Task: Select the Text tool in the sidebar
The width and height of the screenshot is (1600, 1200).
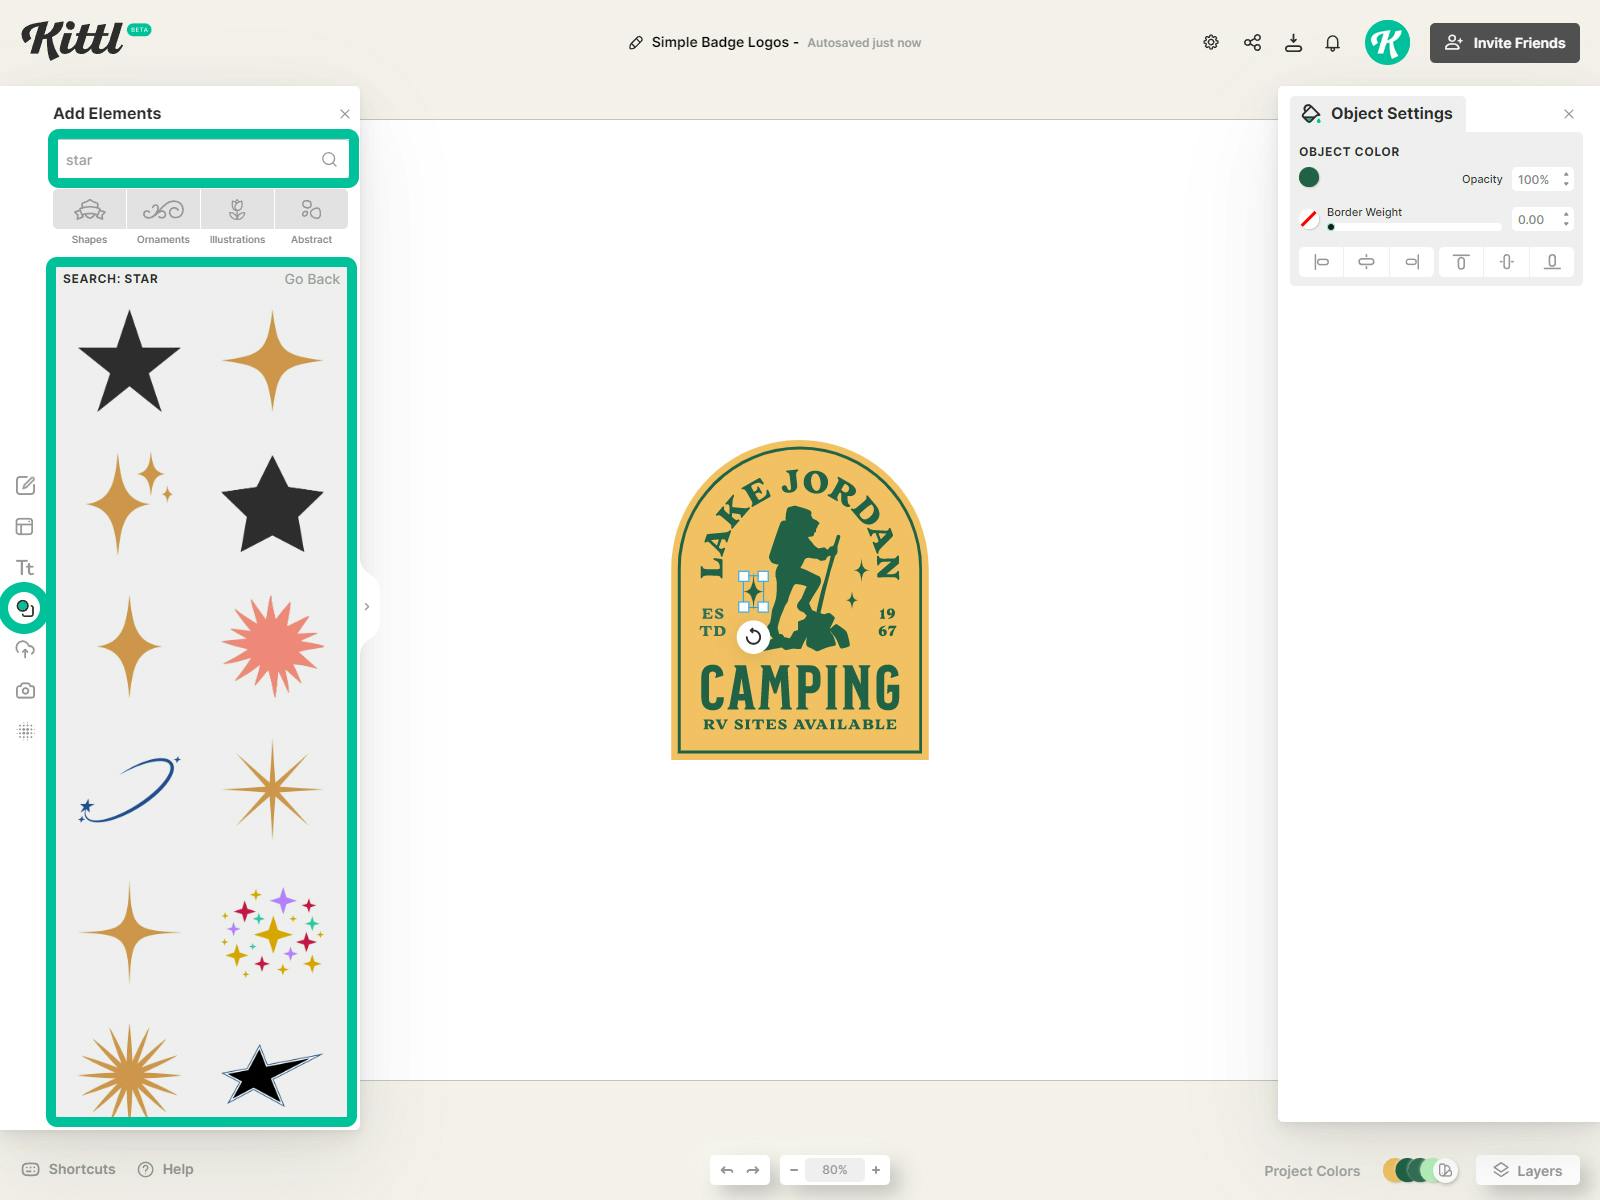Action: tap(24, 567)
